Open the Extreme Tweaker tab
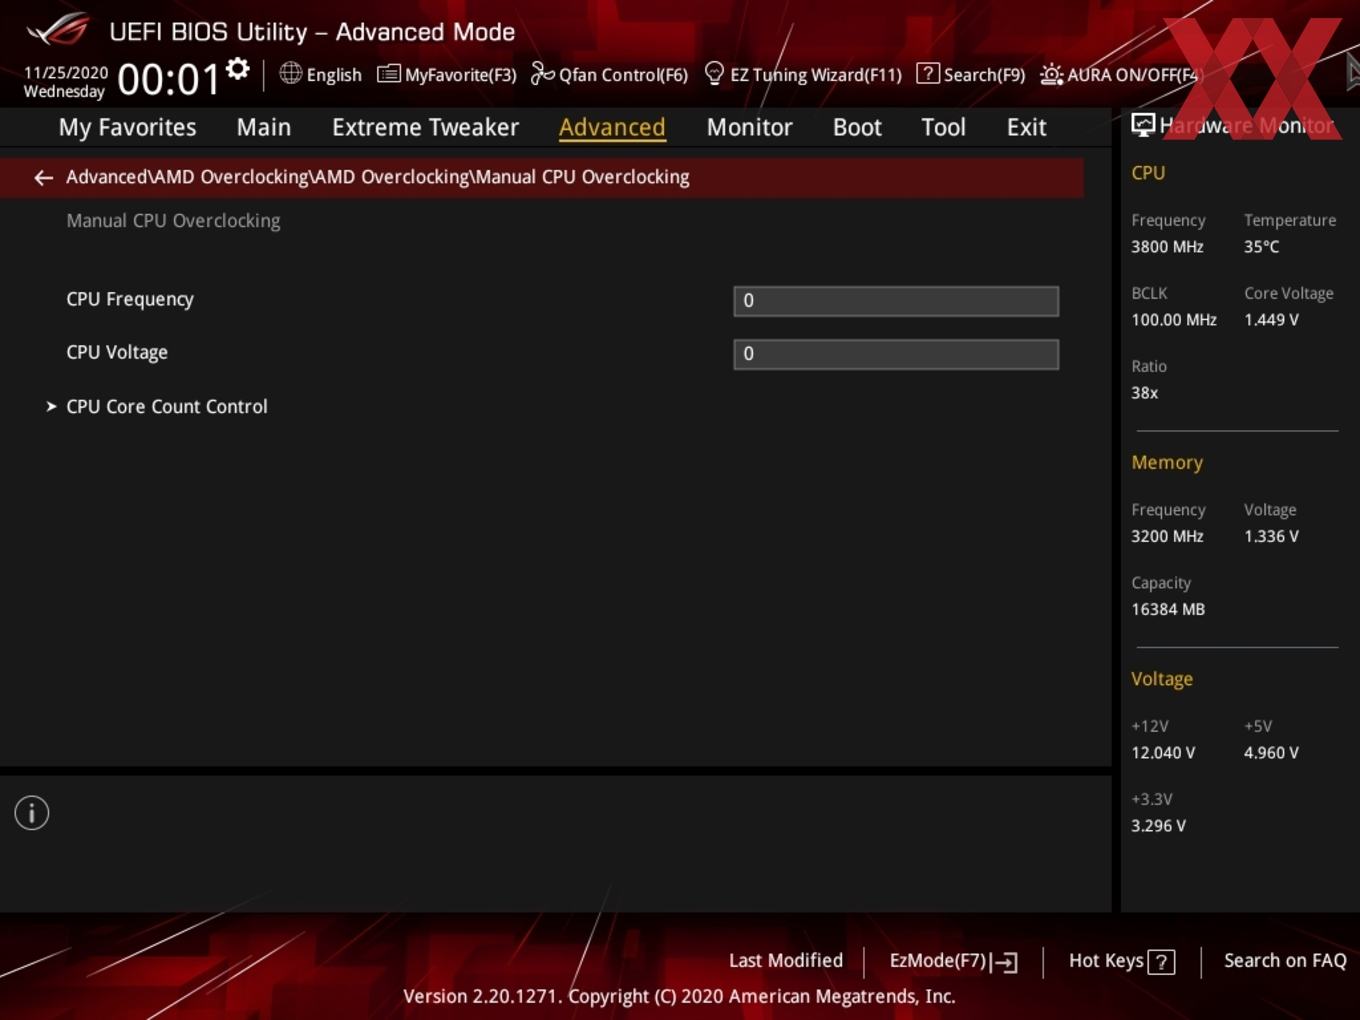The height and width of the screenshot is (1020, 1360). click(x=425, y=127)
